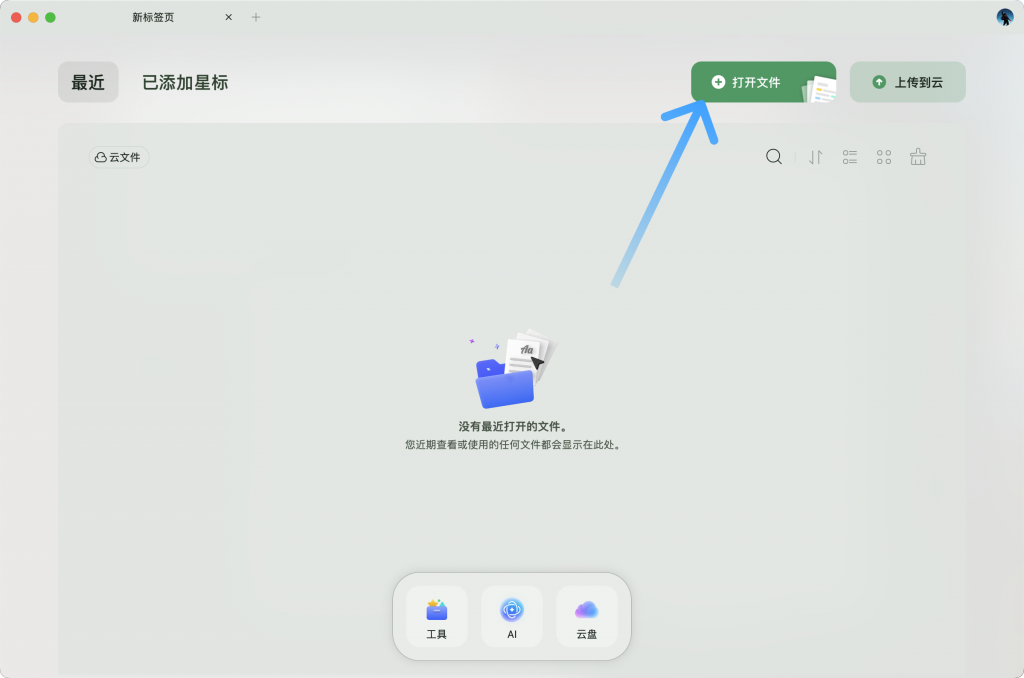This screenshot has height=678, width=1024.
Task: Select the 已添加星标 tab
Action: [185, 82]
